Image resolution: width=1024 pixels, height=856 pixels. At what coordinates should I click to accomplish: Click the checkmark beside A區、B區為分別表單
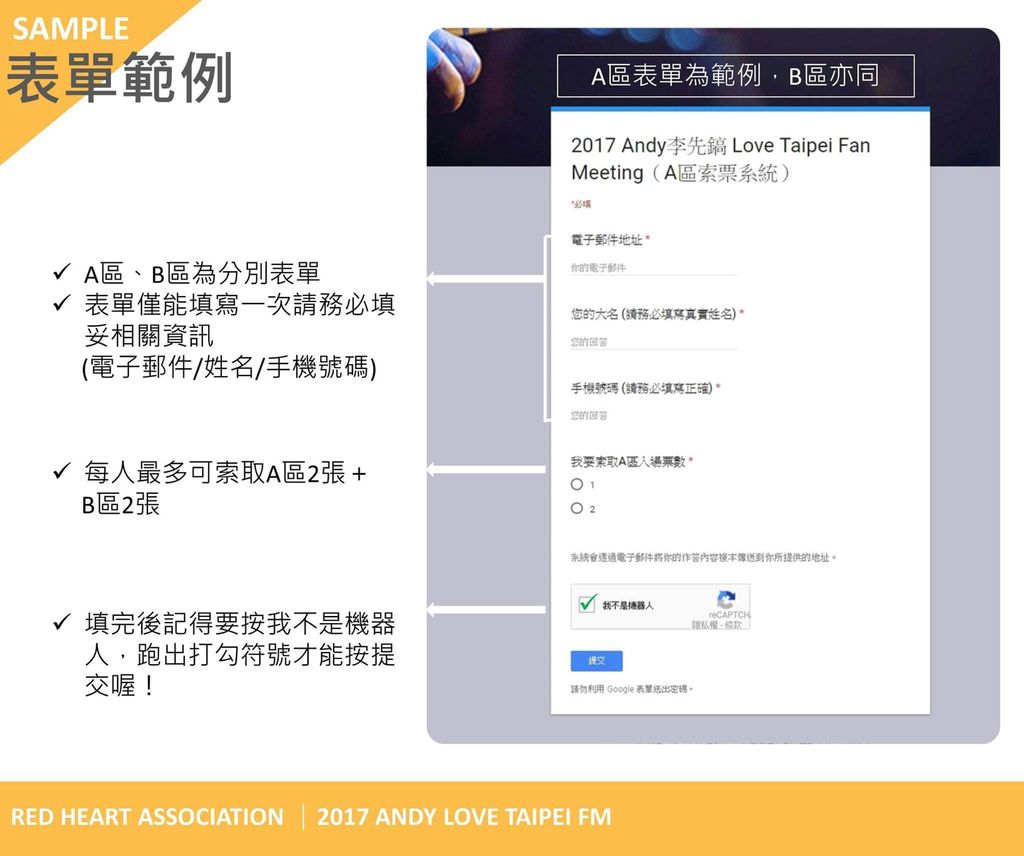coord(62,272)
